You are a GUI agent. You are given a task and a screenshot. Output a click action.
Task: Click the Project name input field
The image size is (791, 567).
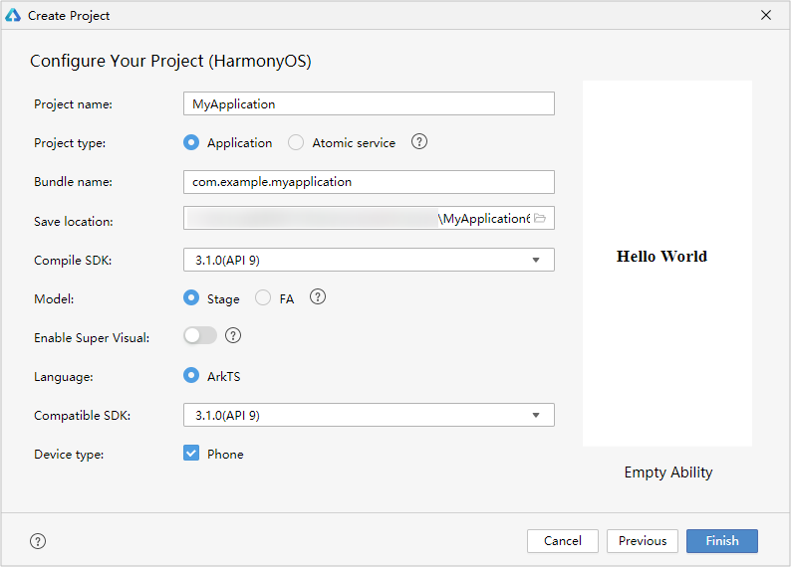pyautogui.click(x=368, y=104)
